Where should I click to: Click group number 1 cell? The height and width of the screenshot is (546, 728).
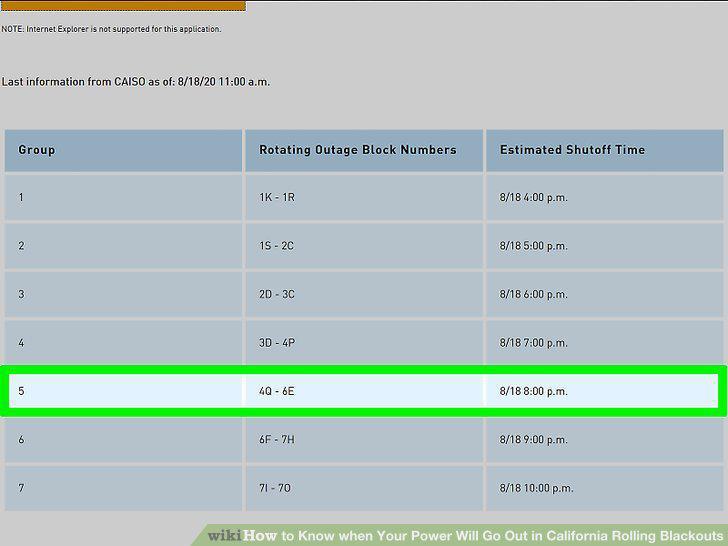coord(123,198)
